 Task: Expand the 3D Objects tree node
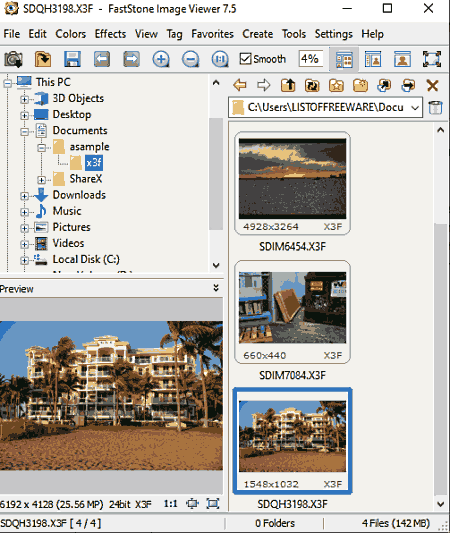[x=24, y=99]
